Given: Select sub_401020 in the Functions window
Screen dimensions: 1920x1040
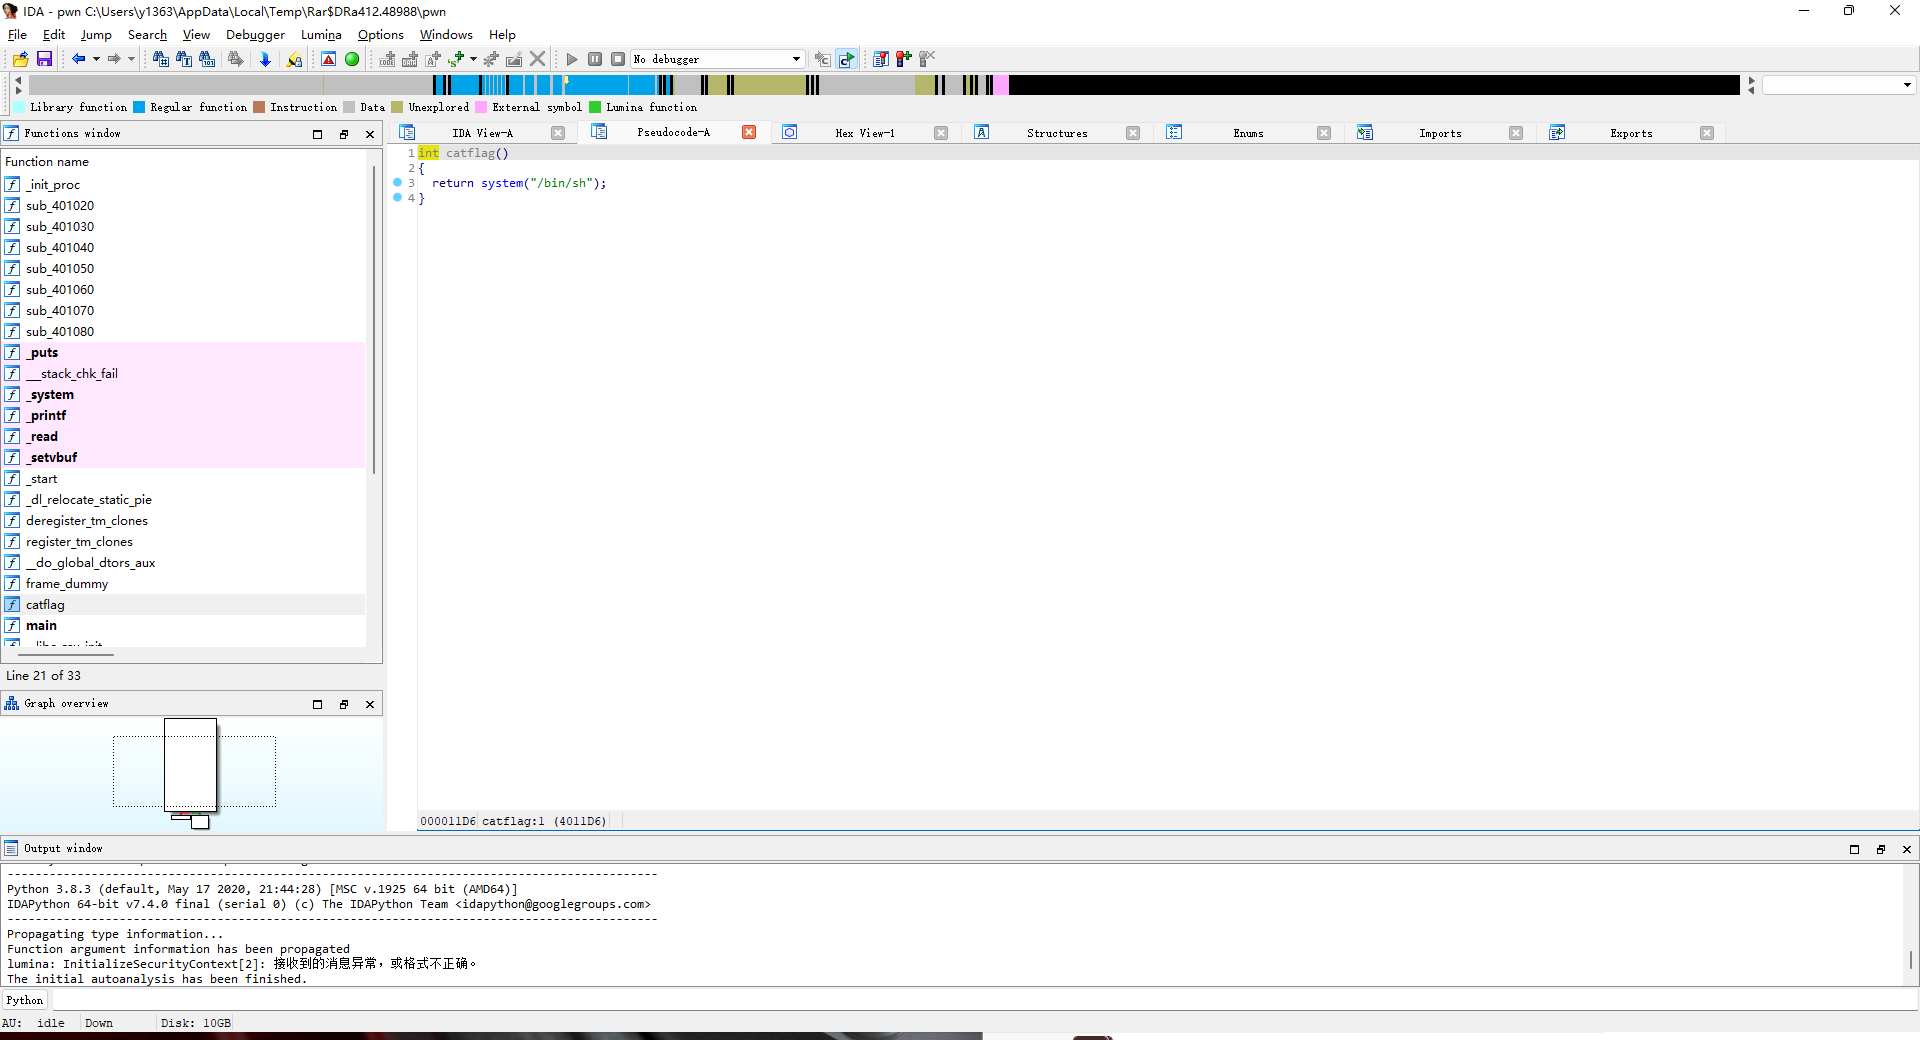Looking at the screenshot, I should [184, 206].
